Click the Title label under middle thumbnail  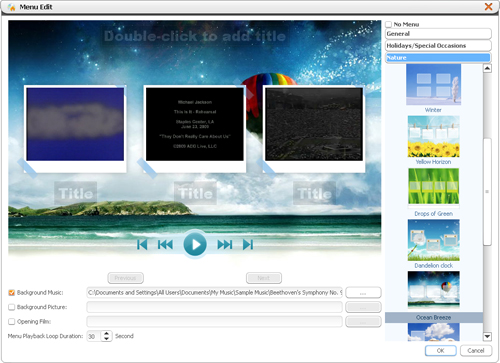point(195,193)
